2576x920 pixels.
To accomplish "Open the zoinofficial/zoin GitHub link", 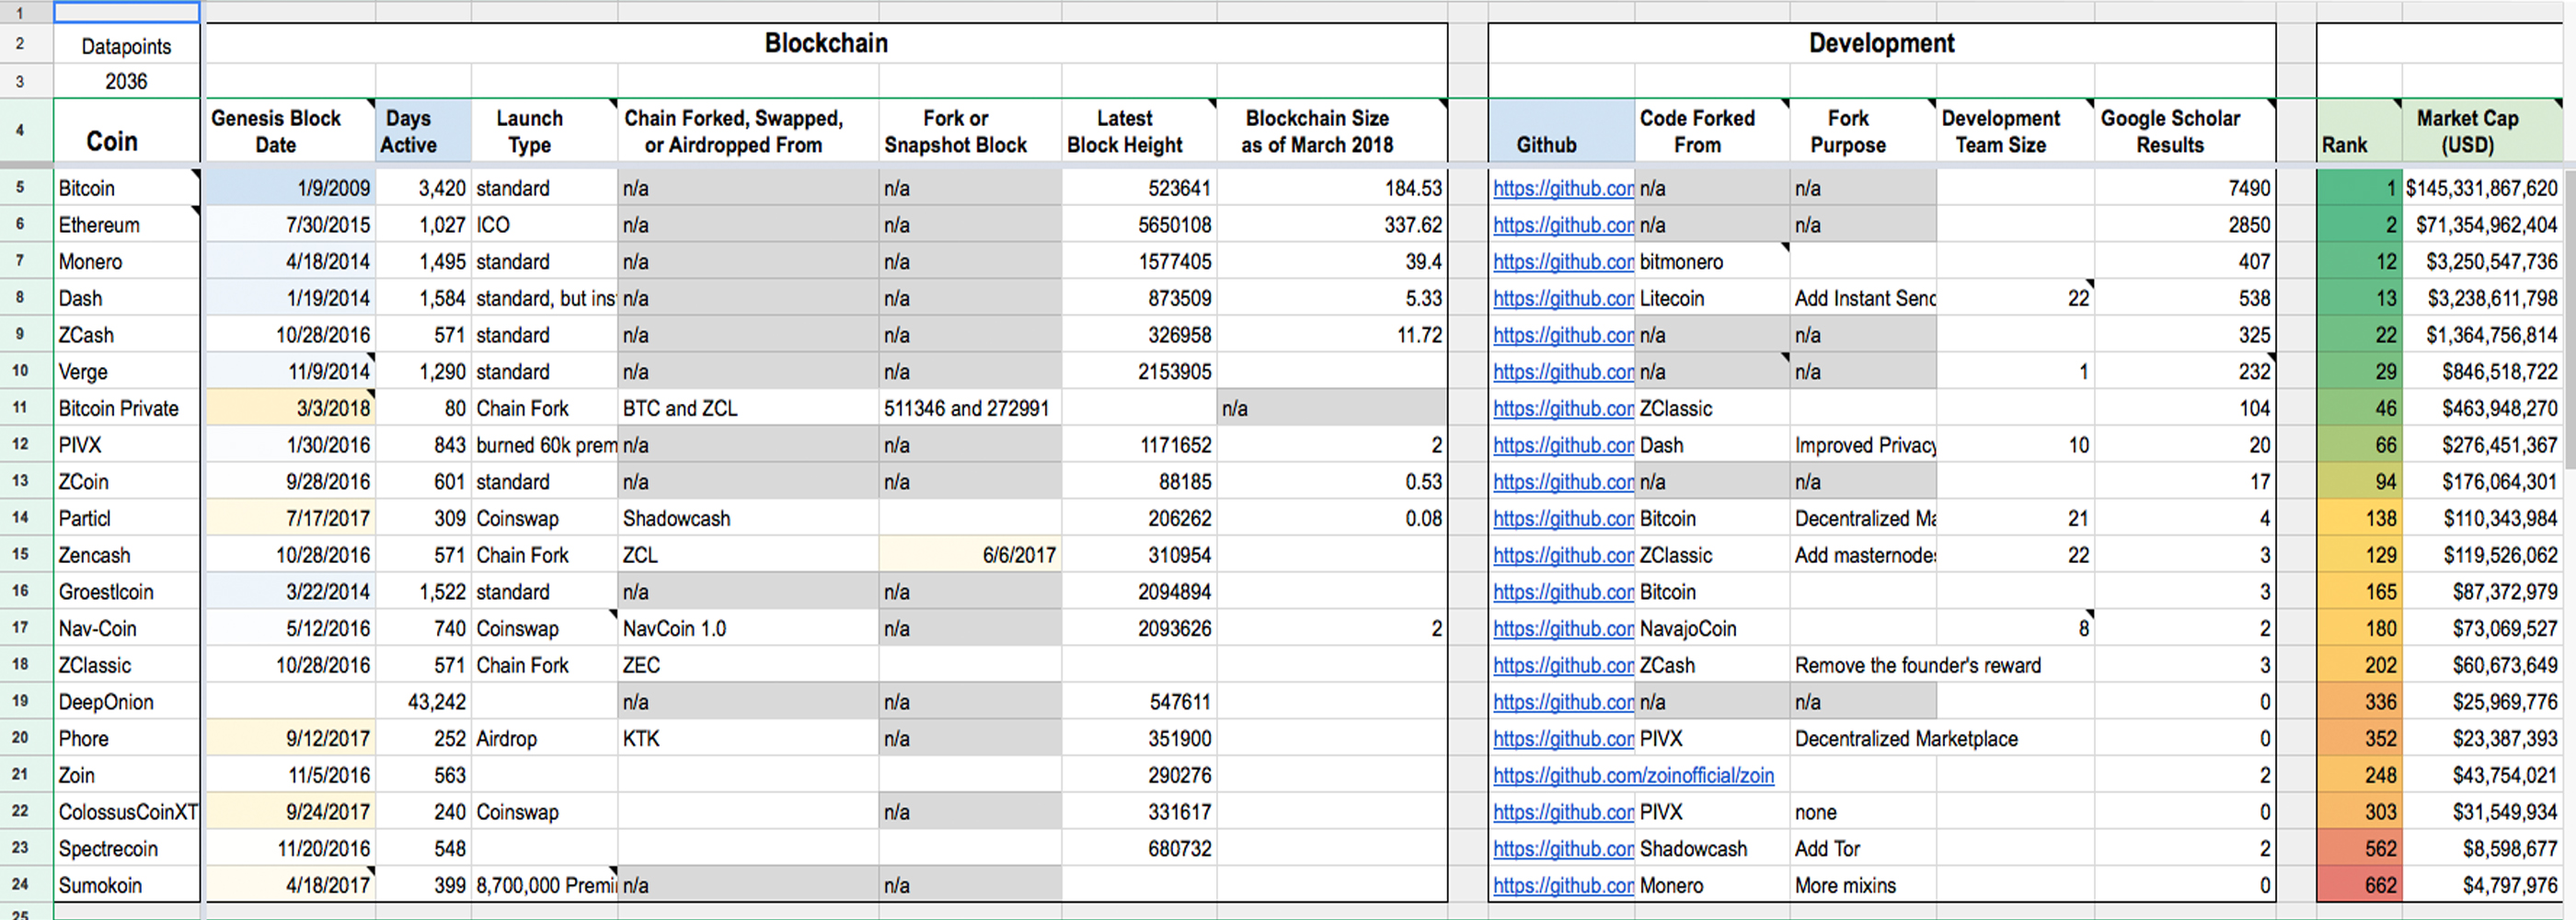I will coord(1633,775).
